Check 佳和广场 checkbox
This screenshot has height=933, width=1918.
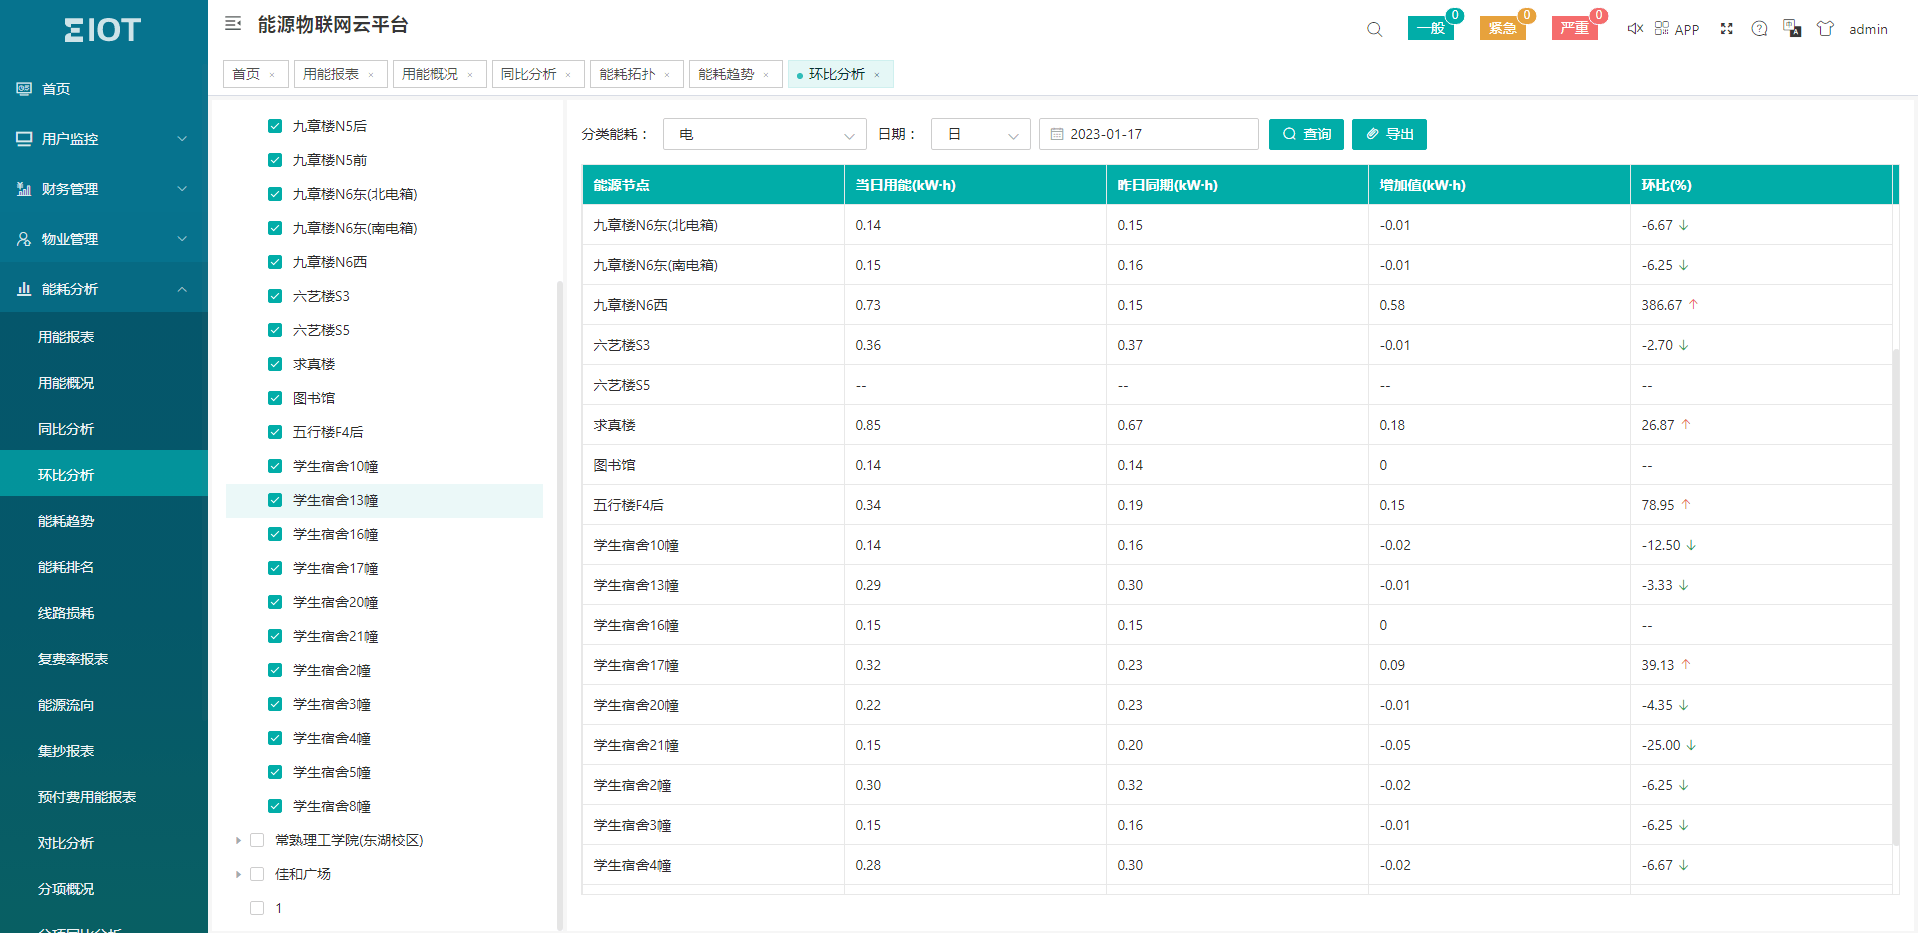tap(257, 874)
